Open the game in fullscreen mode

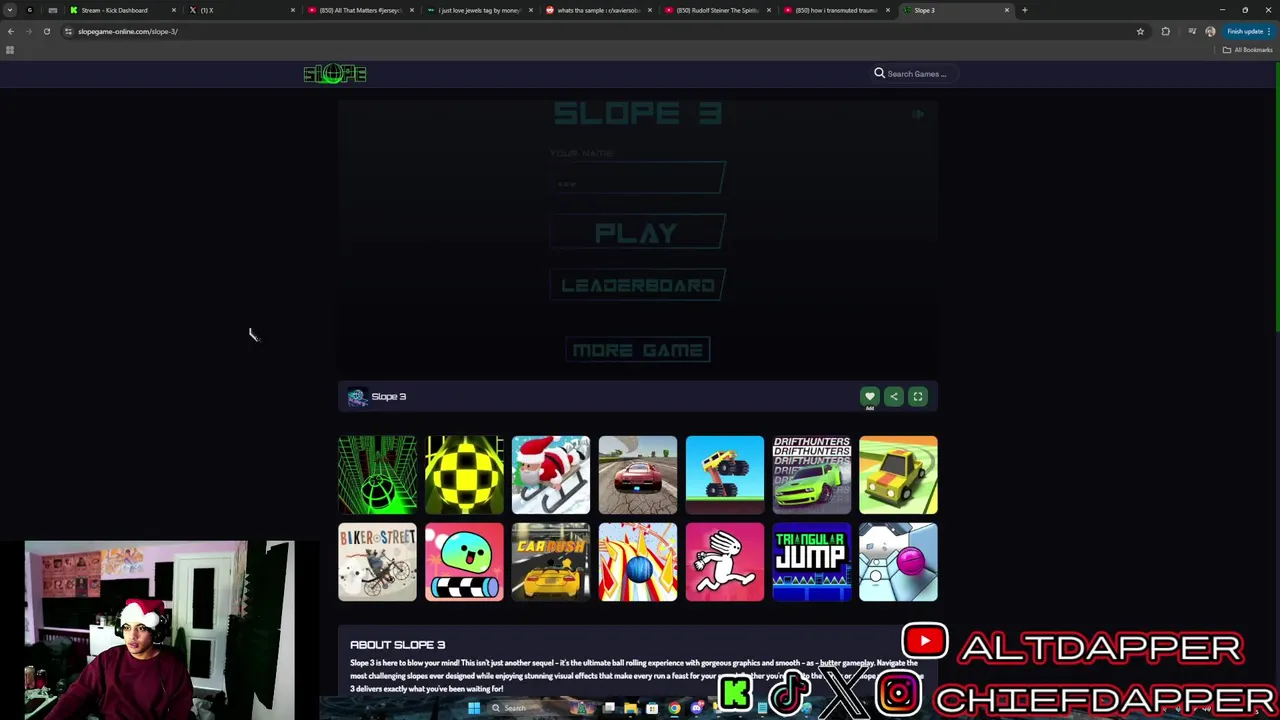(x=918, y=397)
